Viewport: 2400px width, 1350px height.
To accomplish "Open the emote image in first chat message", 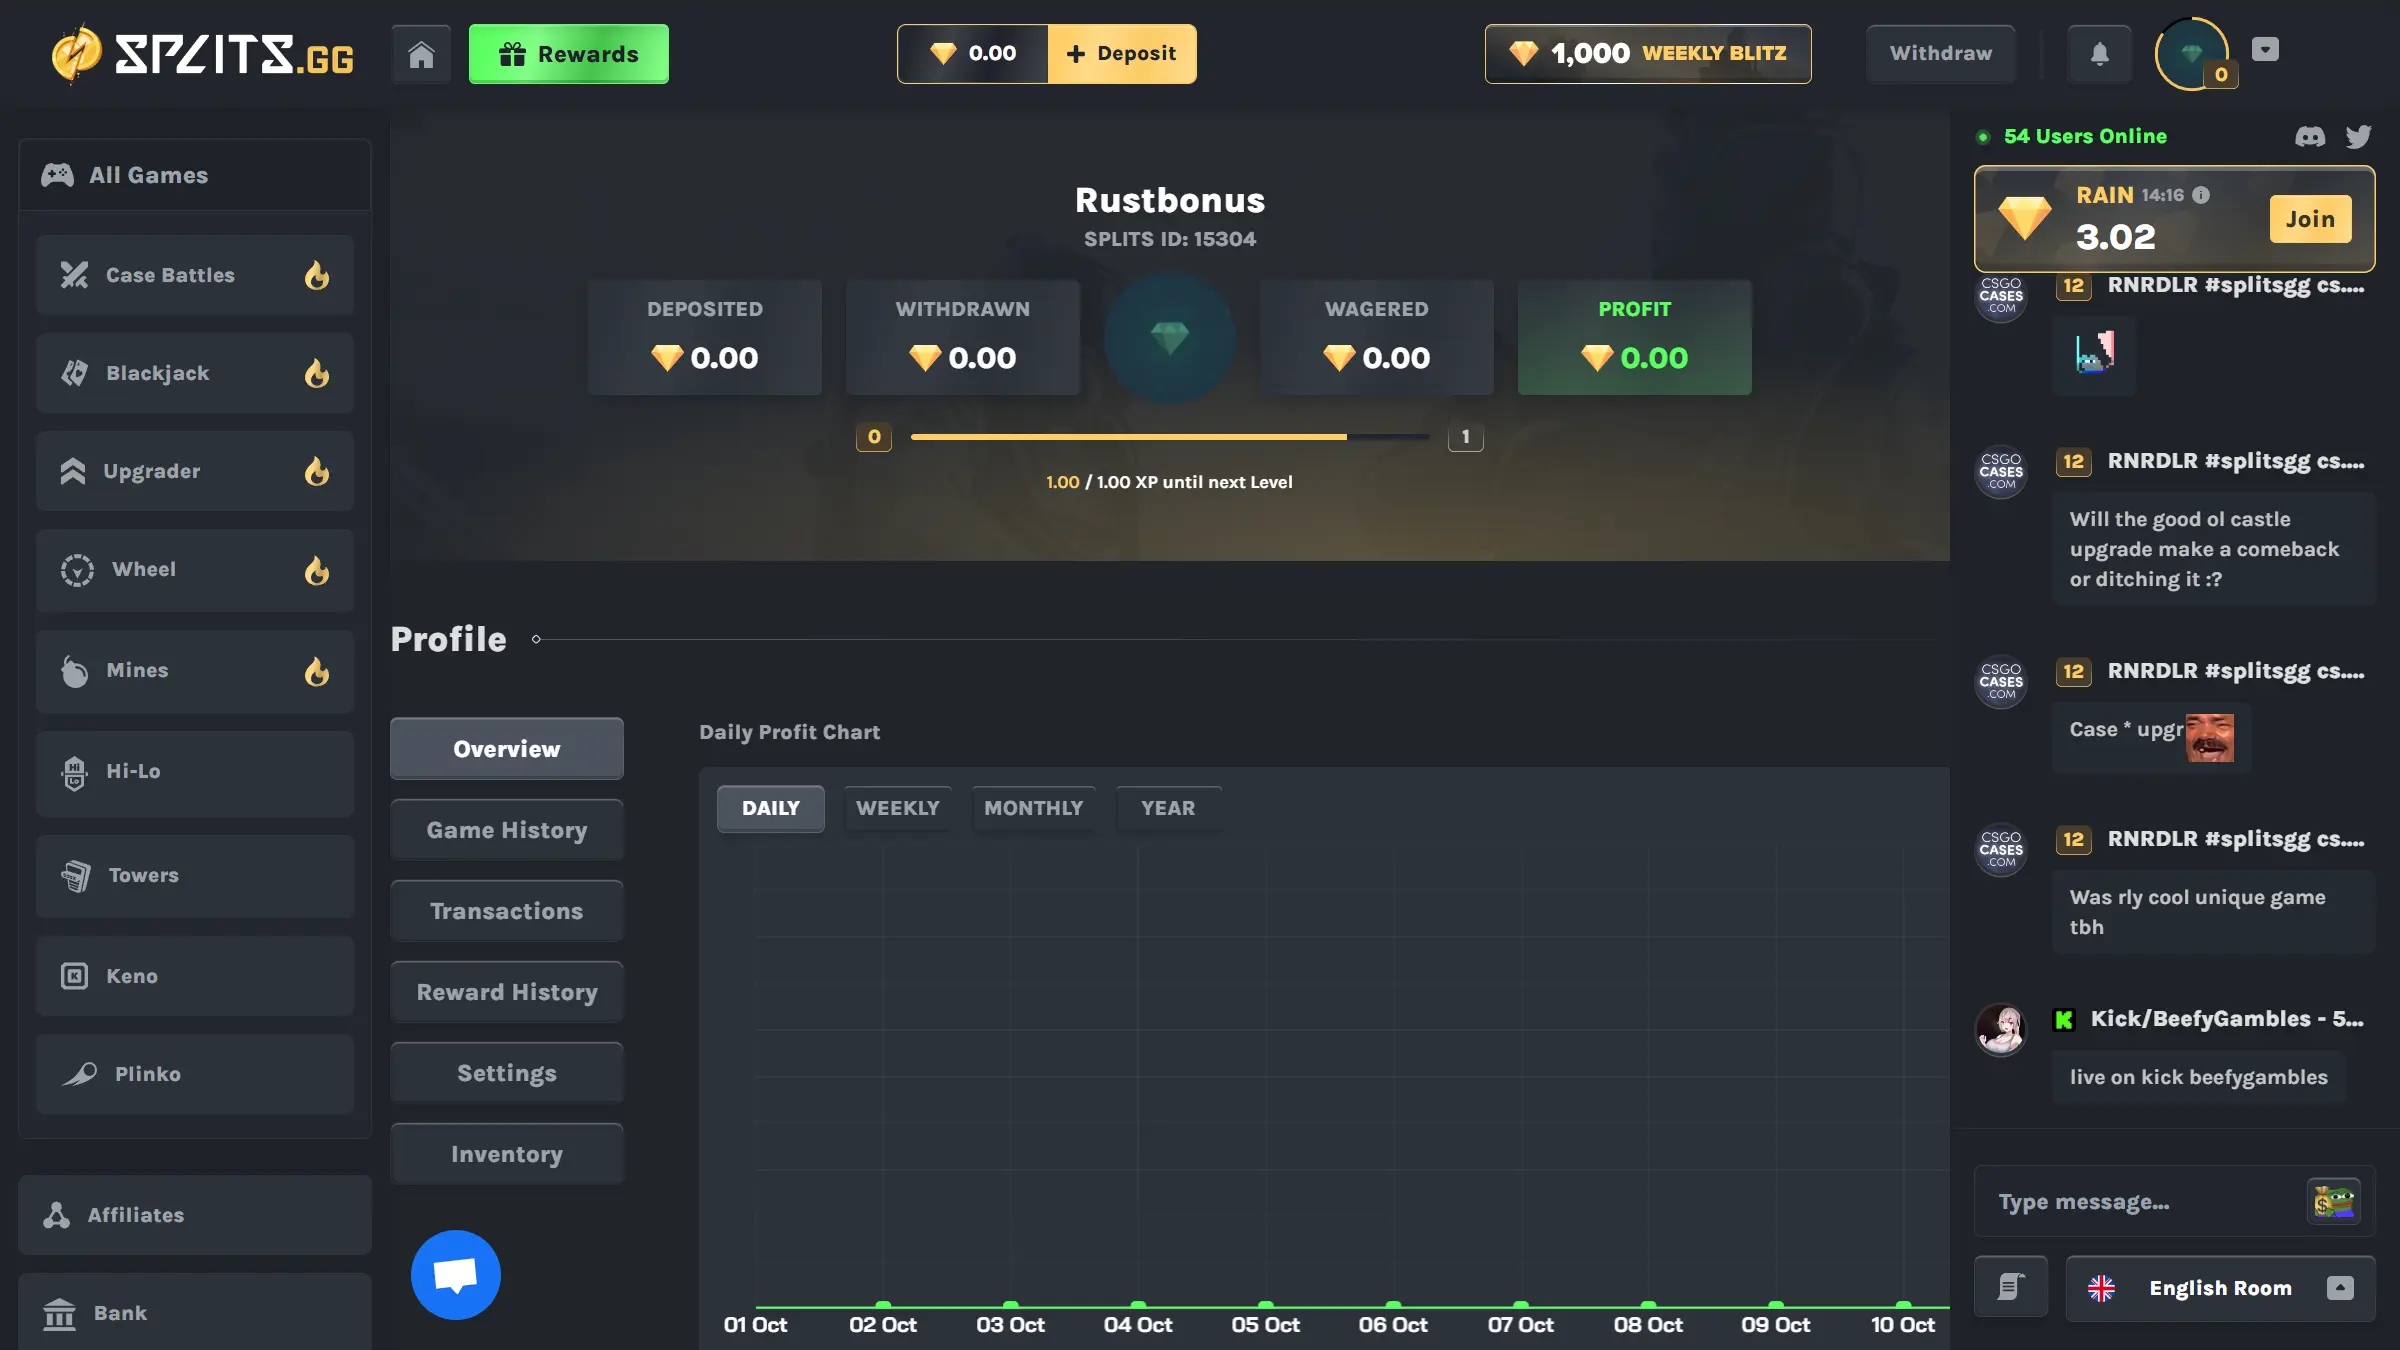I will pyautogui.click(x=2094, y=353).
